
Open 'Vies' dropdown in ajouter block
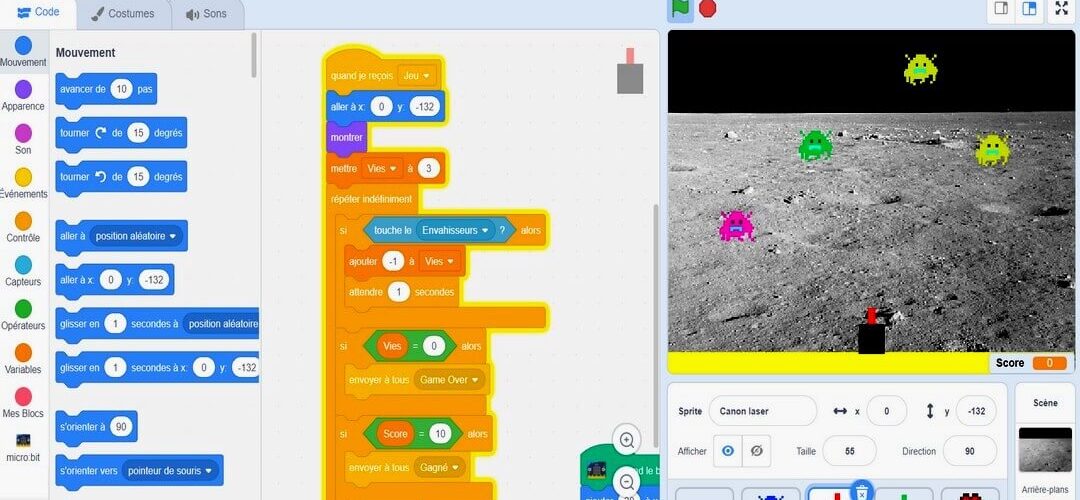(x=439, y=262)
